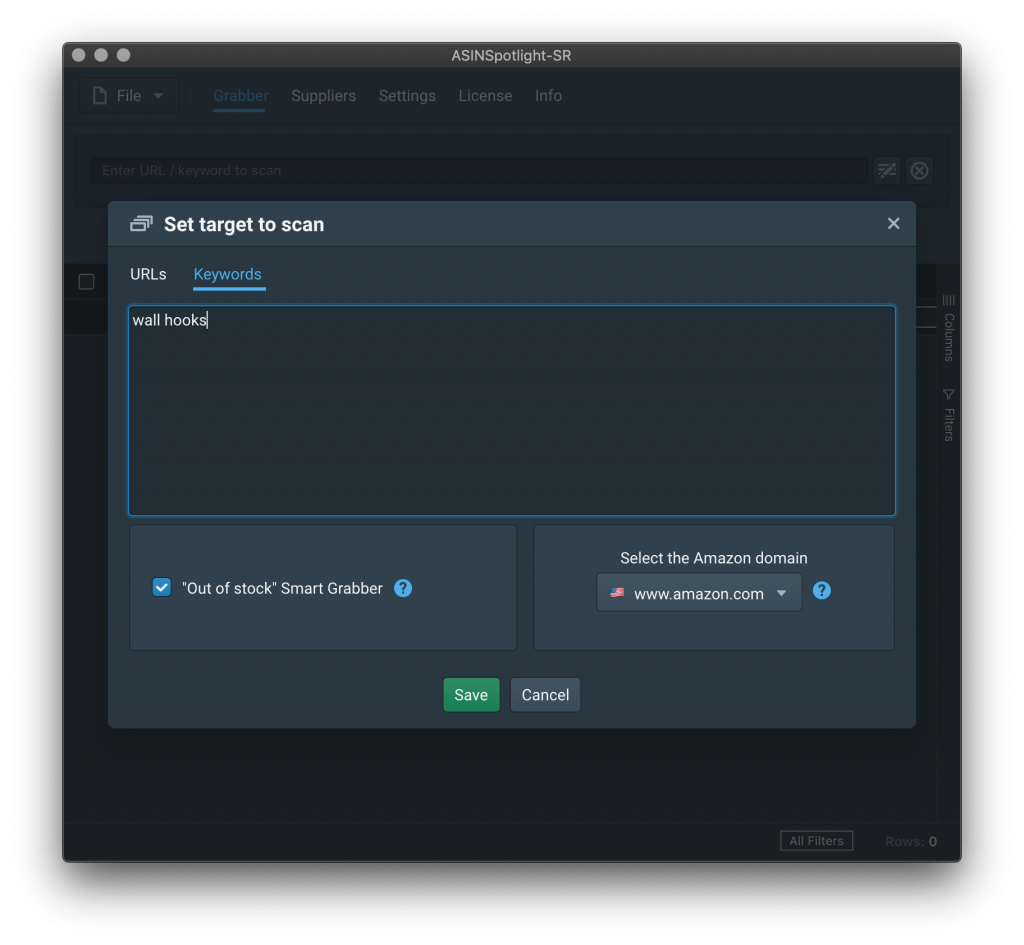
Task: Open the File dropdown menu
Action: [128, 96]
